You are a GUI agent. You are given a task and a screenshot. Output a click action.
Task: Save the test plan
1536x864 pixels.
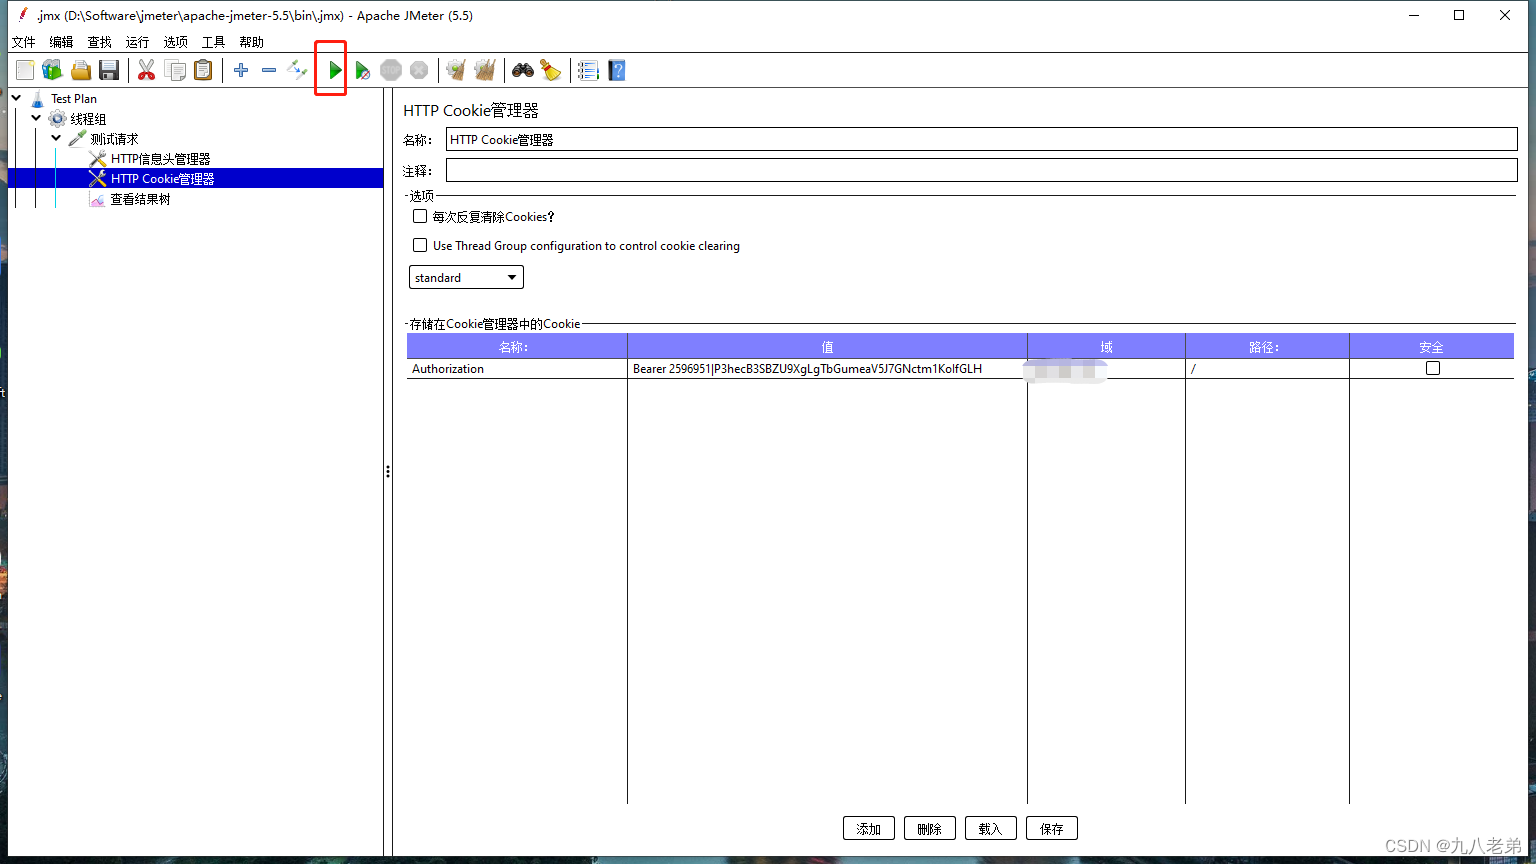[109, 70]
